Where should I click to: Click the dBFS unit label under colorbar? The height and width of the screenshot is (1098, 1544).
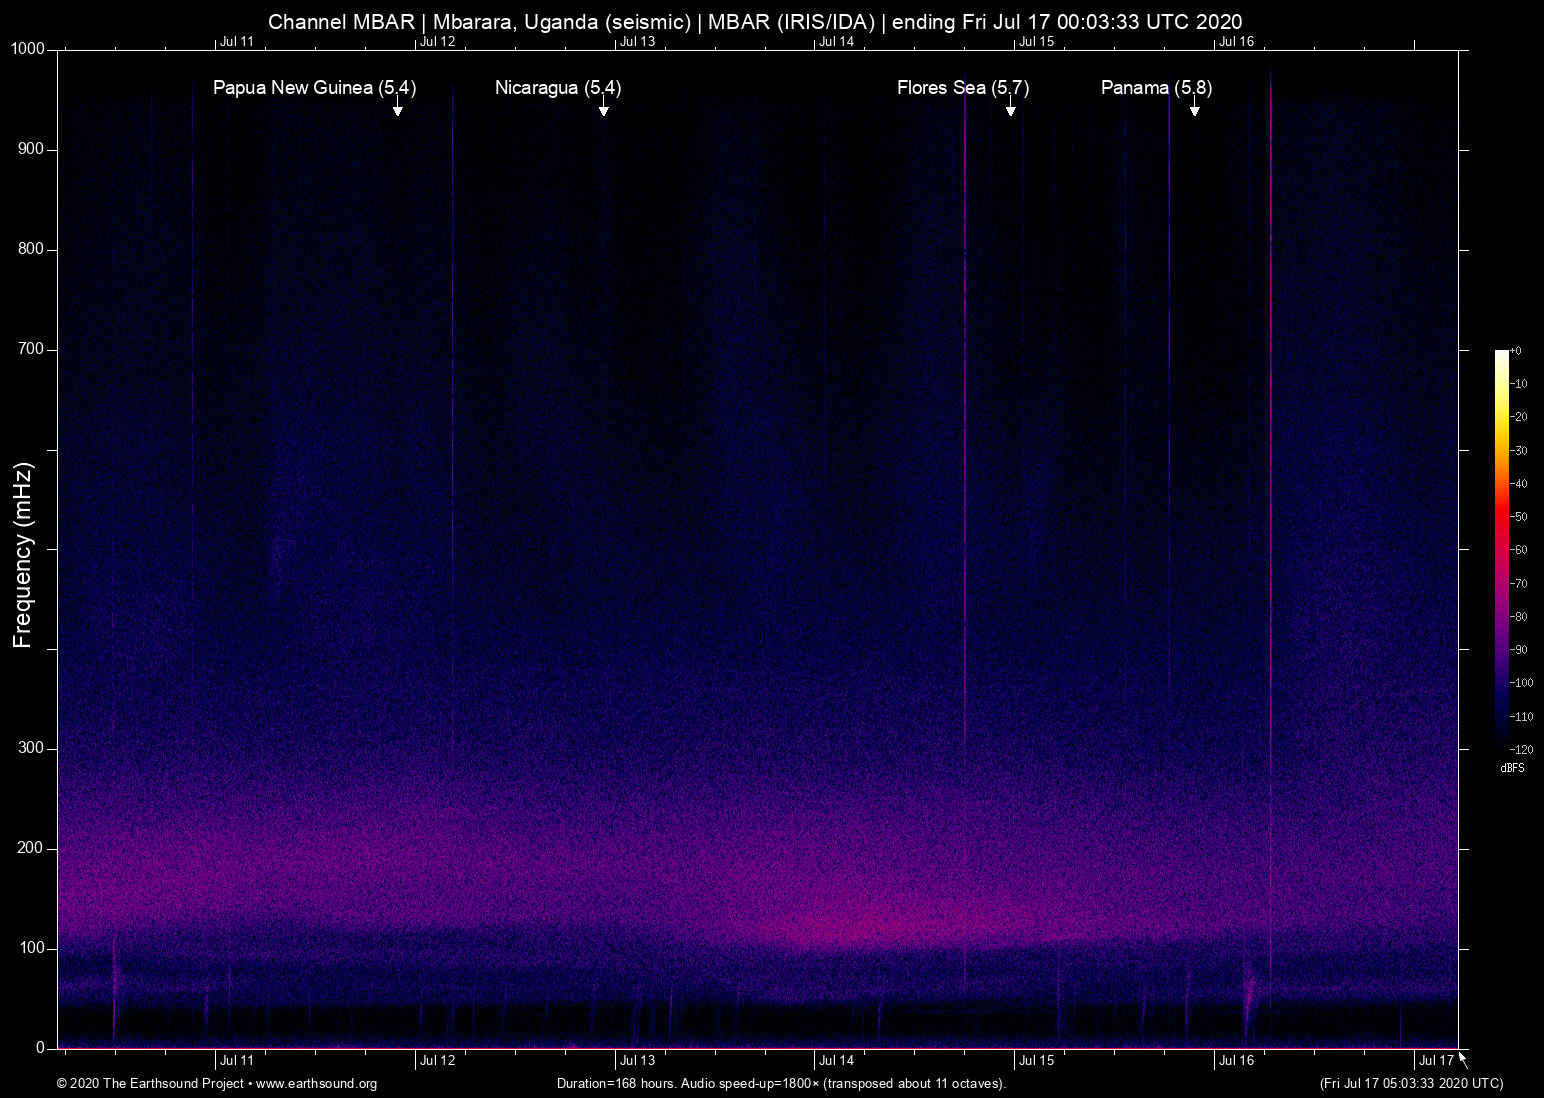tap(1512, 768)
